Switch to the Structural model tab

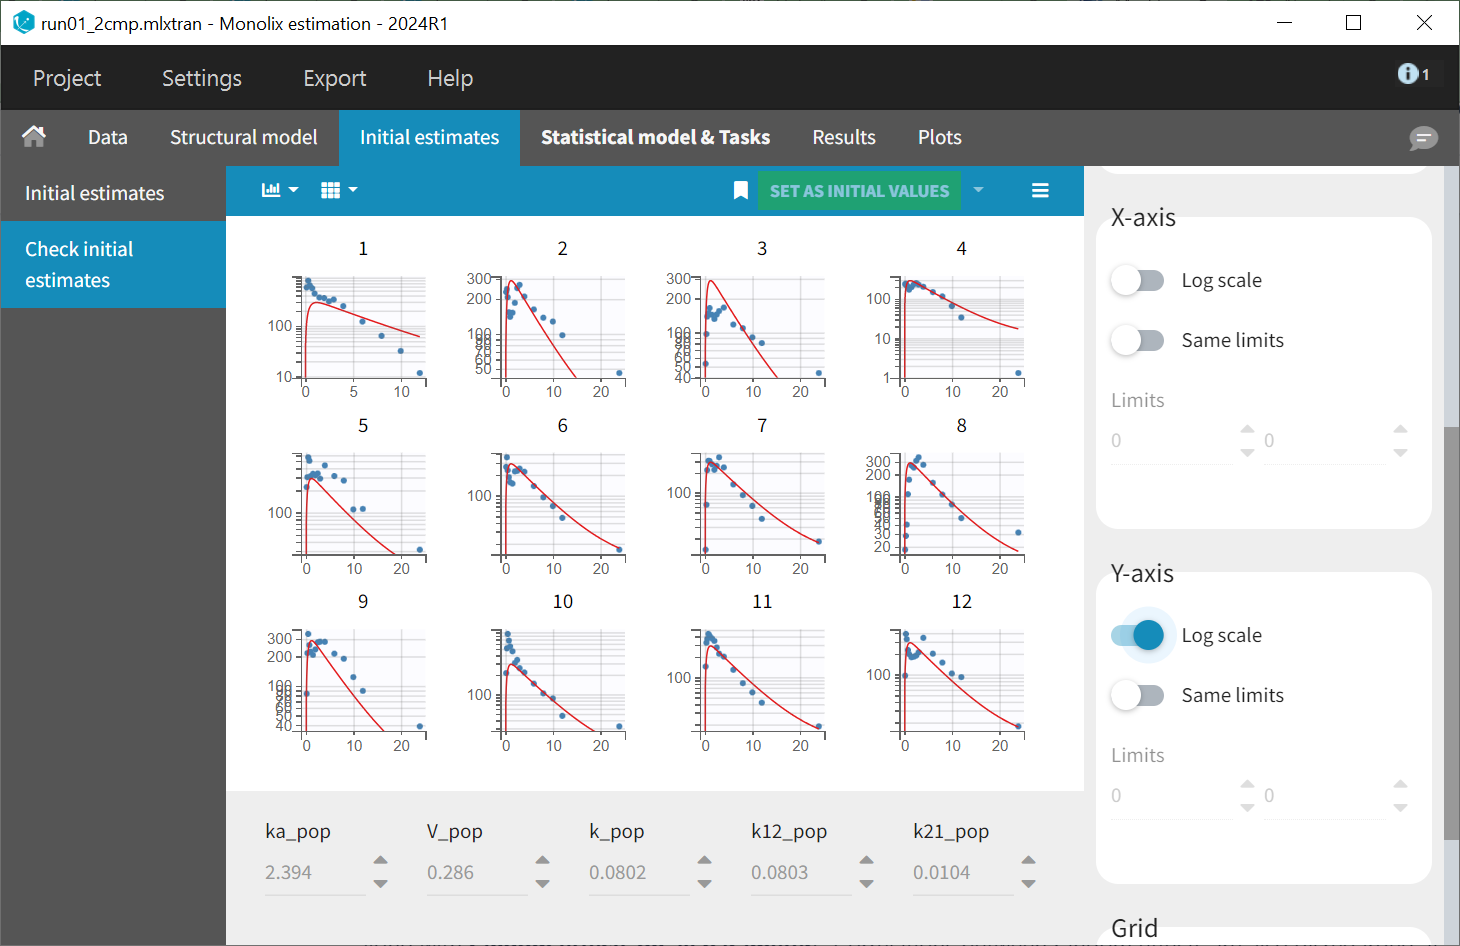tap(243, 138)
